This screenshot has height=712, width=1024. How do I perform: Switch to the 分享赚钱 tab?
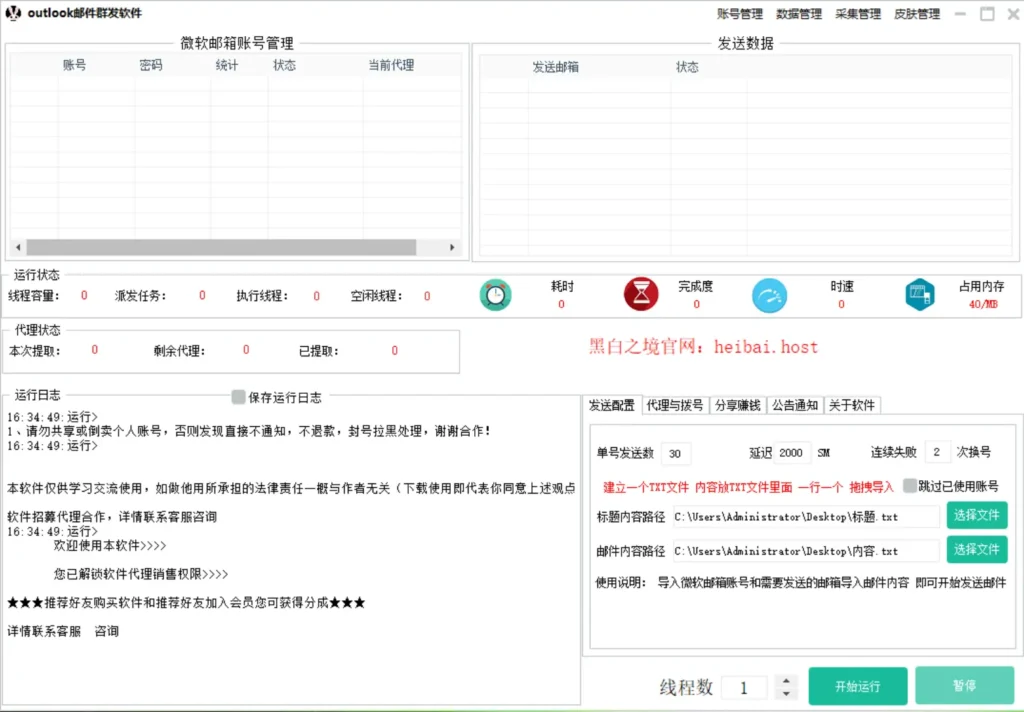[737, 405]
